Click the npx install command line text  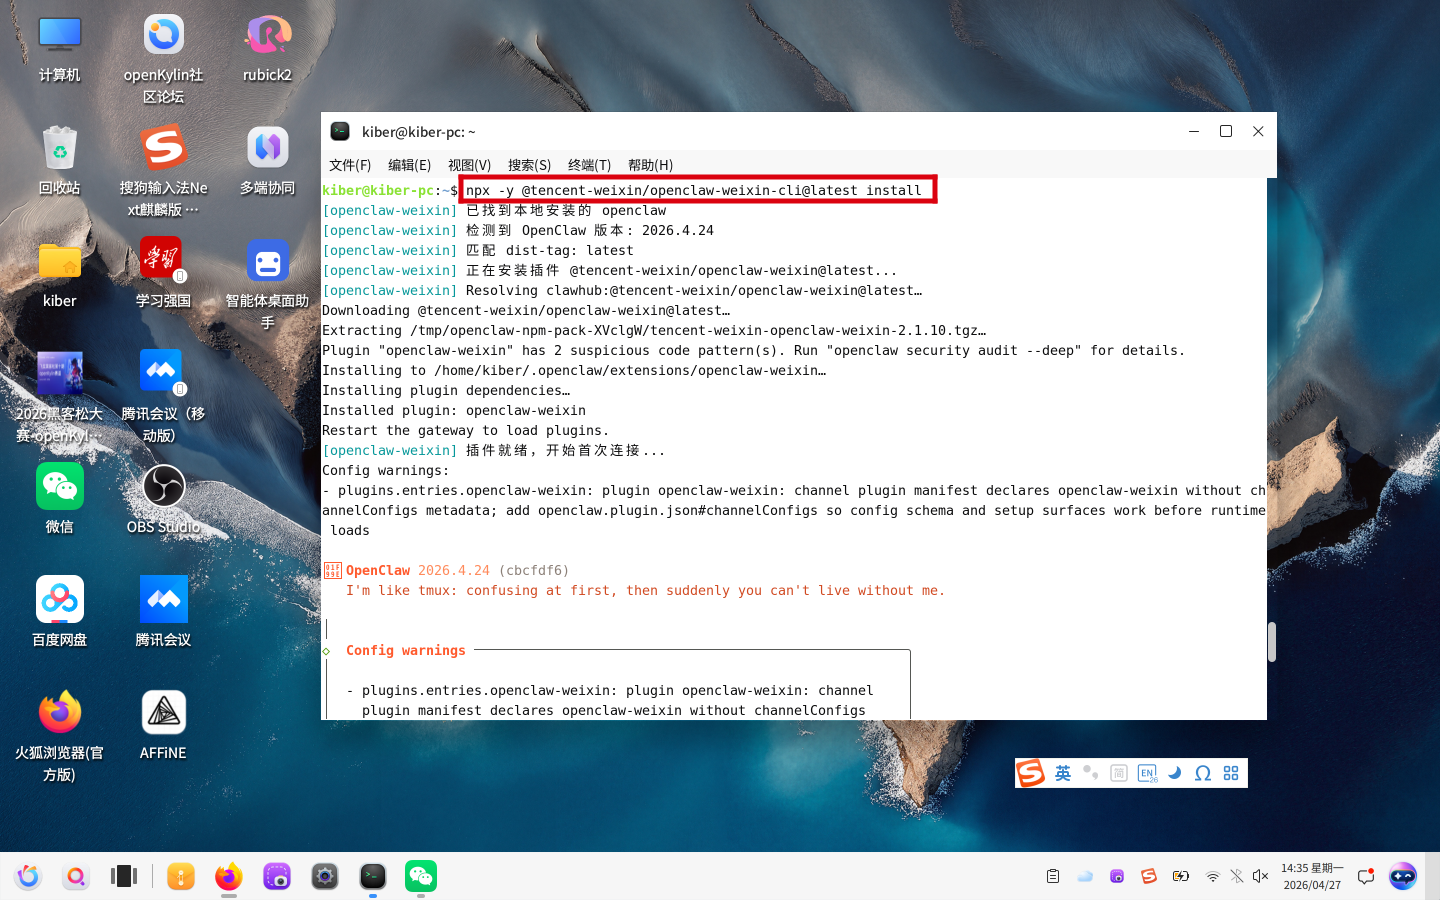pos(694,190)
